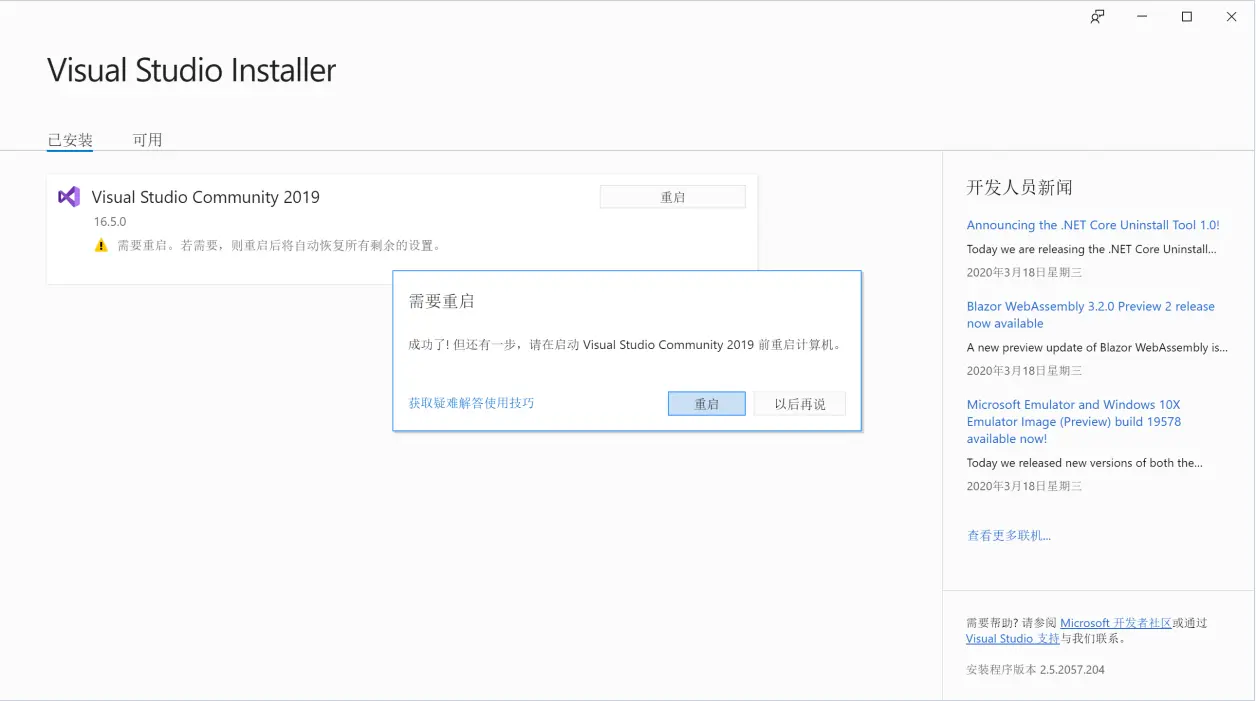Image resolution: width=1256 pixels, height=701 pixels.
Task: Click the Visual Studio purple logo icon
Action: tap(69, 197)
